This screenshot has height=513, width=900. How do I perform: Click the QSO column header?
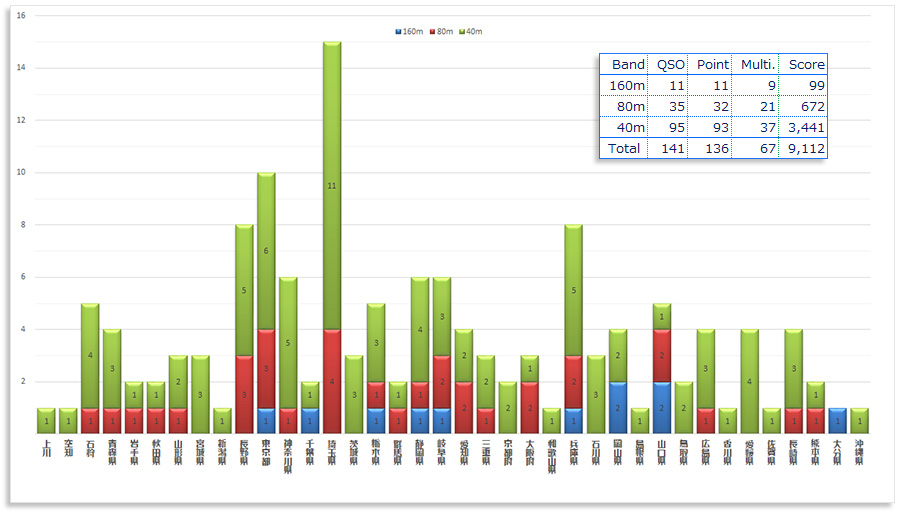pos(669,64)
